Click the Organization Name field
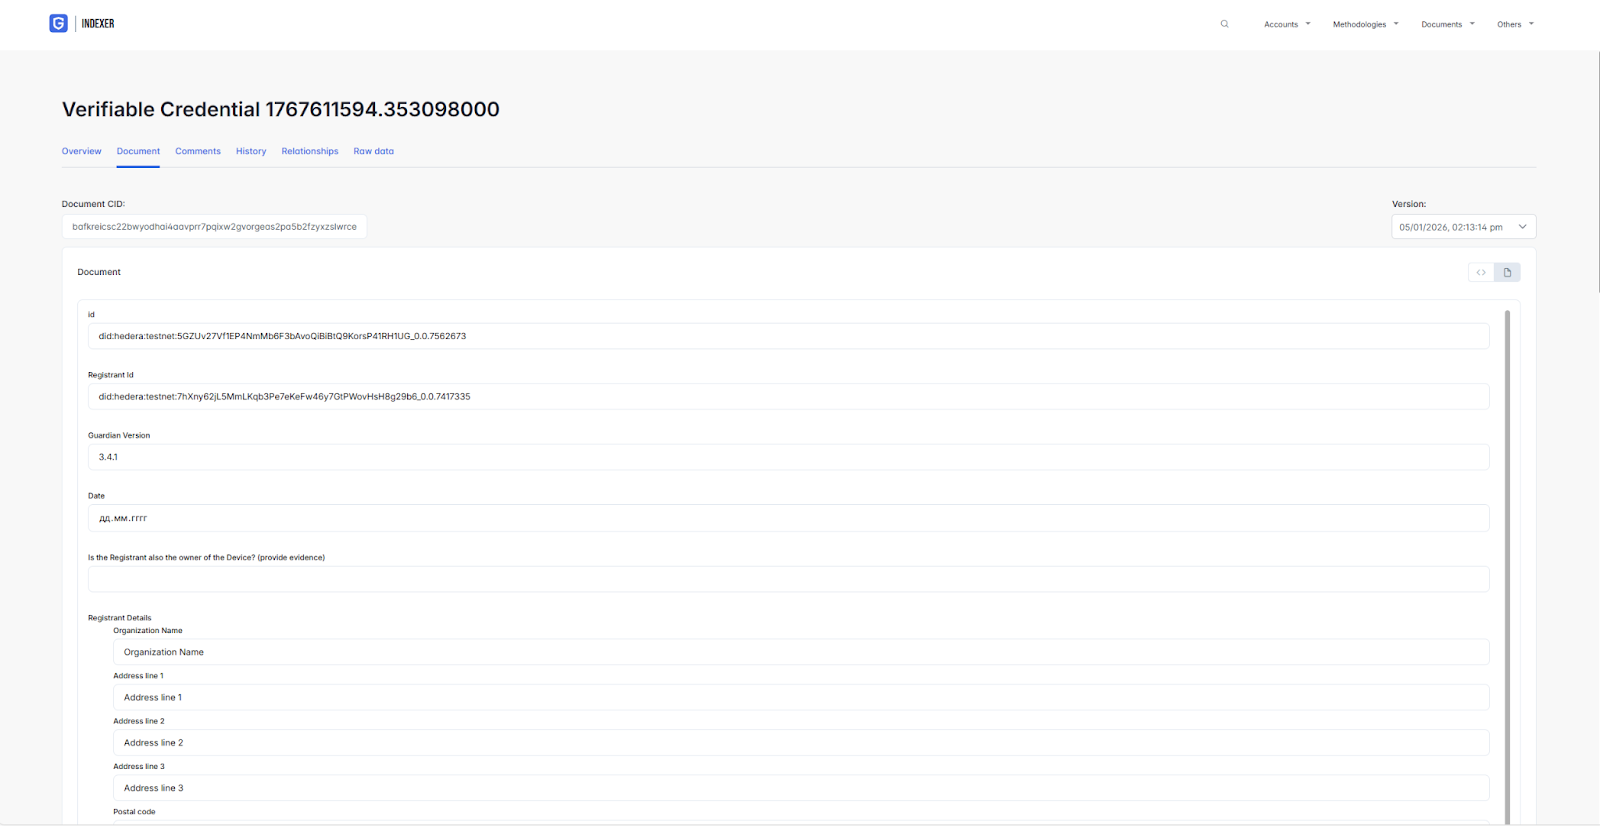The image size is (1600, 826). pyautogui.click(x=800, y=652)
